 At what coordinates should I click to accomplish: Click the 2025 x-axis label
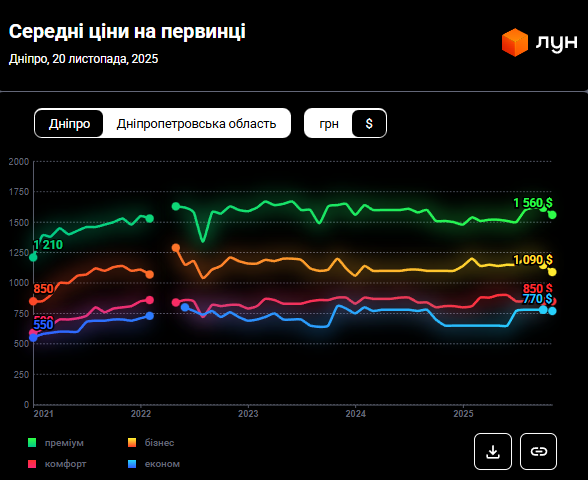464,414
